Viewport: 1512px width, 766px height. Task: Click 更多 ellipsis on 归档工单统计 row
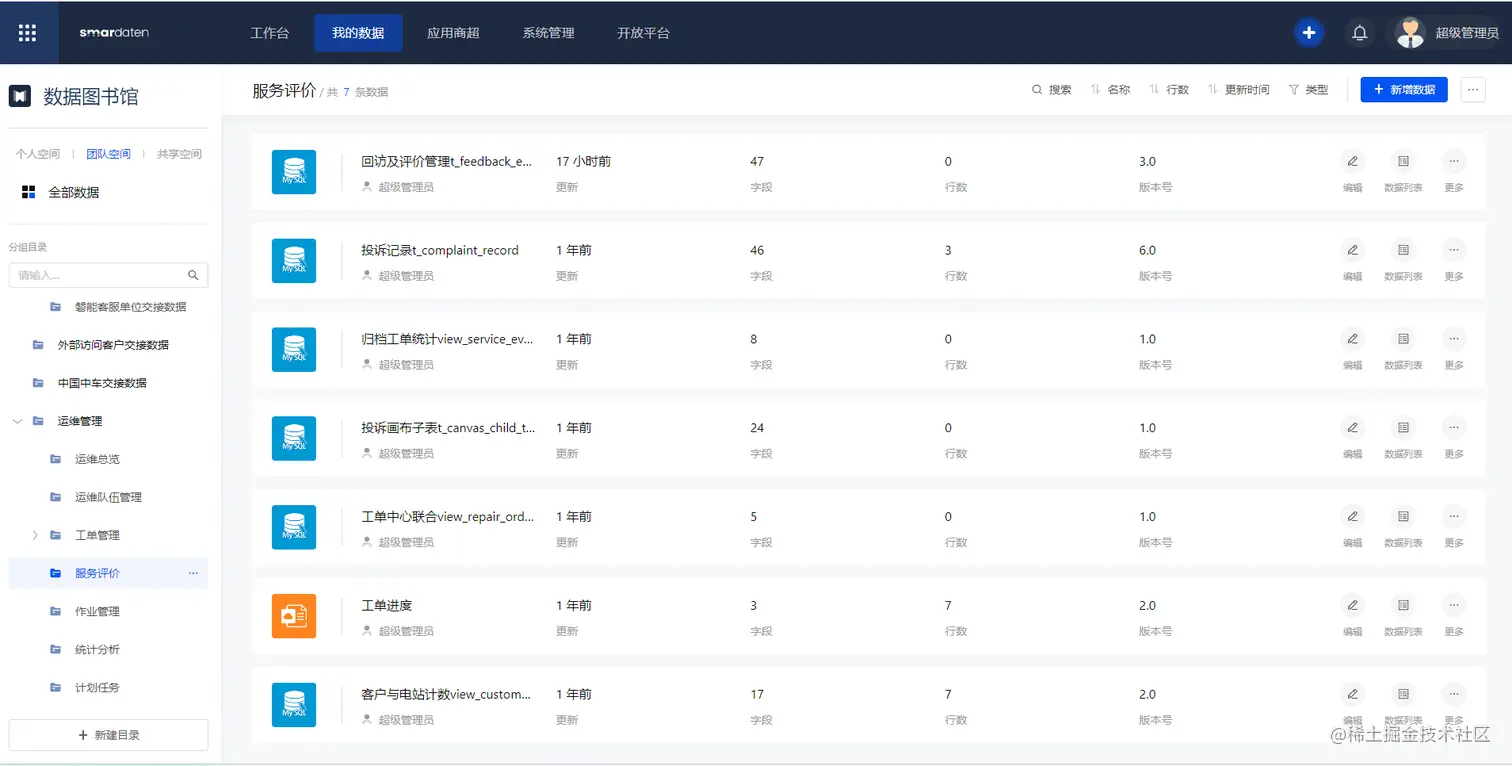pos(1453,338)
